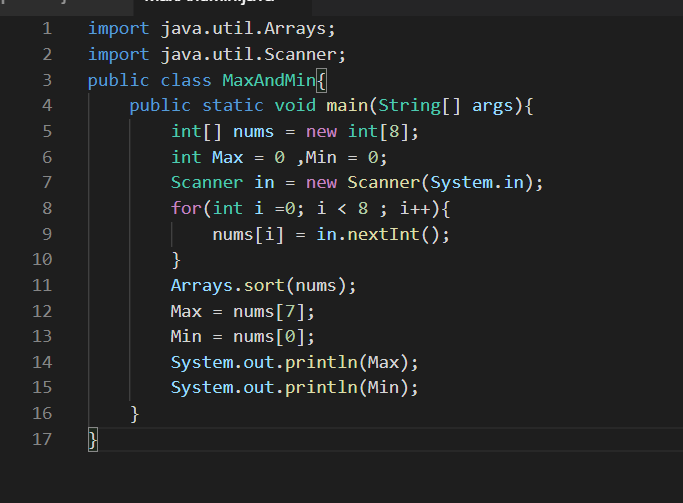Click line number 17 in the gutter
Image resolution: width=683 pixels, height=503 pixels.
[x=42, y=439]
